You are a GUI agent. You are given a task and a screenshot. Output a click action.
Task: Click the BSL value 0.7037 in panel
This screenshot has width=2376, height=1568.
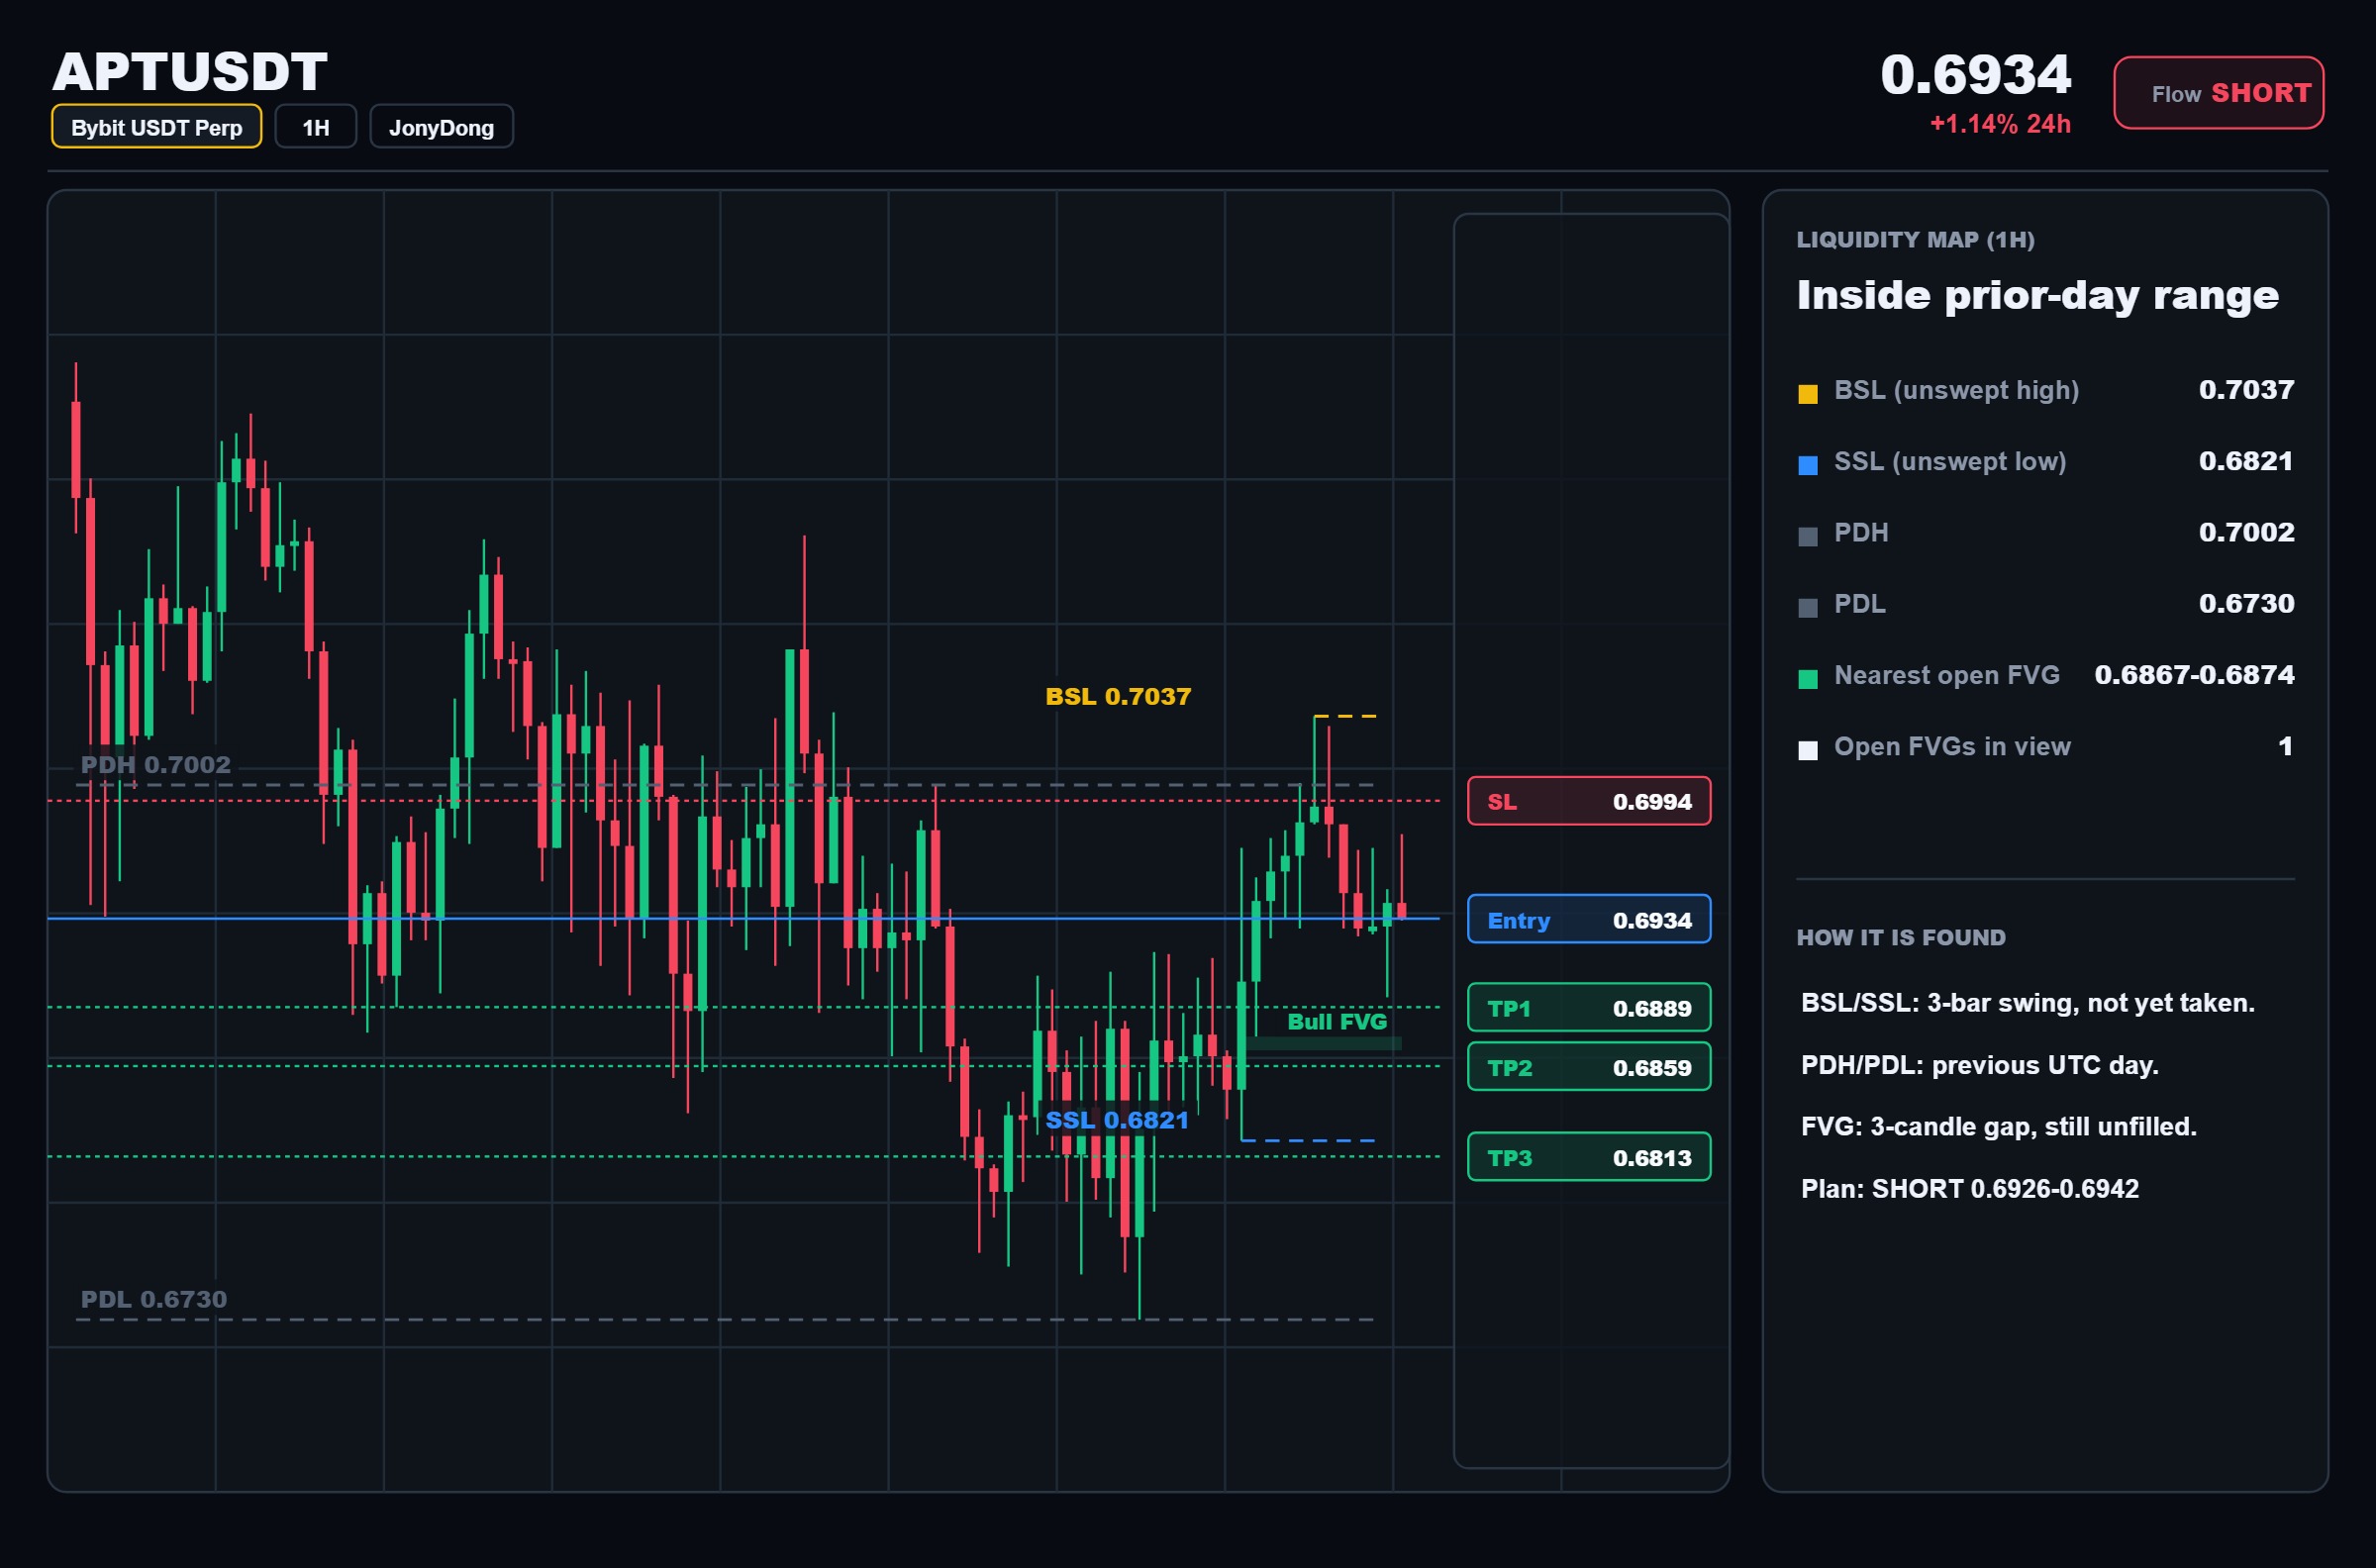click(2246, 390)
